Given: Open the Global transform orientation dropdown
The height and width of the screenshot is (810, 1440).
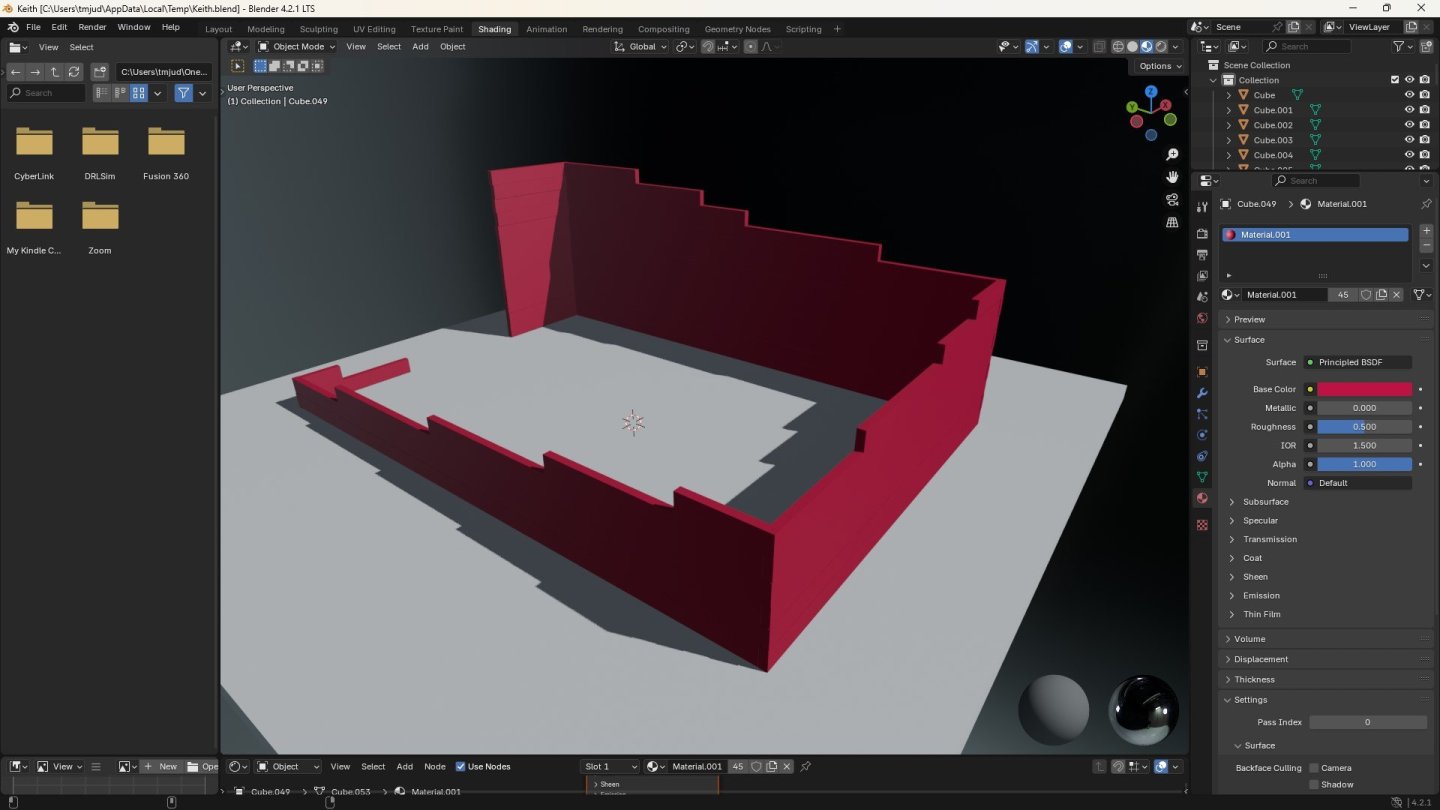Looking at the screenshot, I should (641, 47).
